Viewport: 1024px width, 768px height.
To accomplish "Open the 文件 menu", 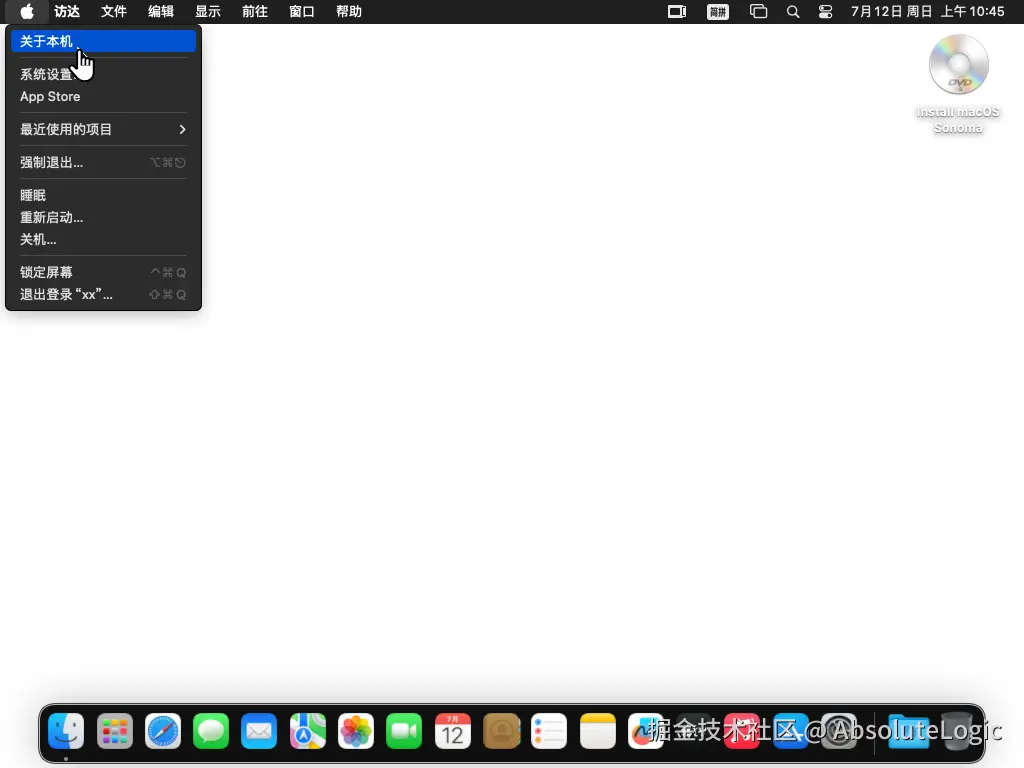I will tap(114, 12).
